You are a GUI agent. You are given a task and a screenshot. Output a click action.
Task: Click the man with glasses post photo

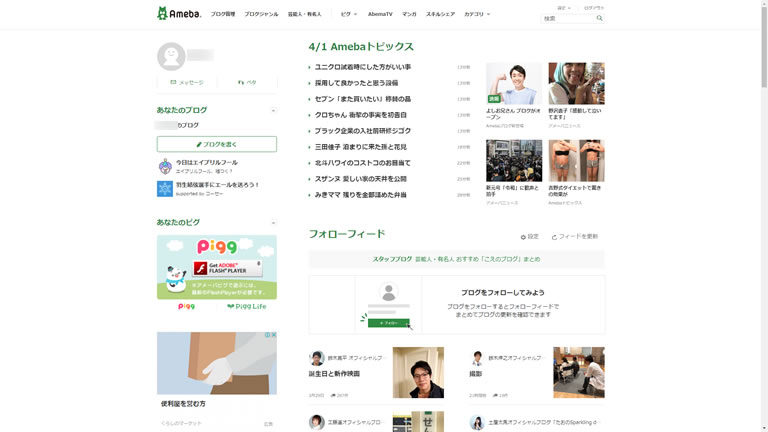click(x=418, y=372)
